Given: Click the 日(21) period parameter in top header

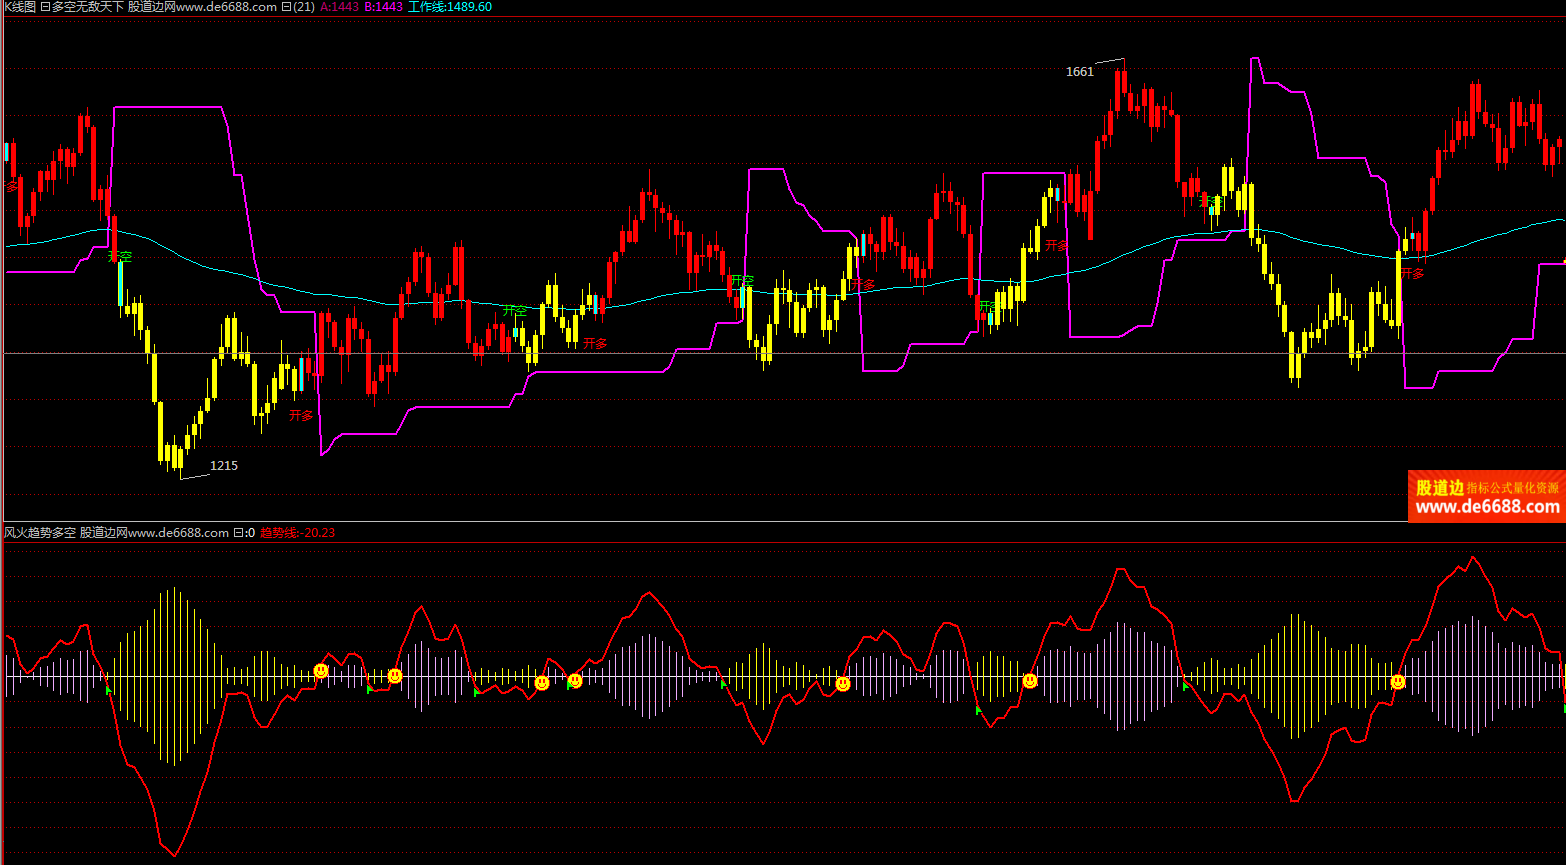Looking at the screenshot, I should pos(297,7).
